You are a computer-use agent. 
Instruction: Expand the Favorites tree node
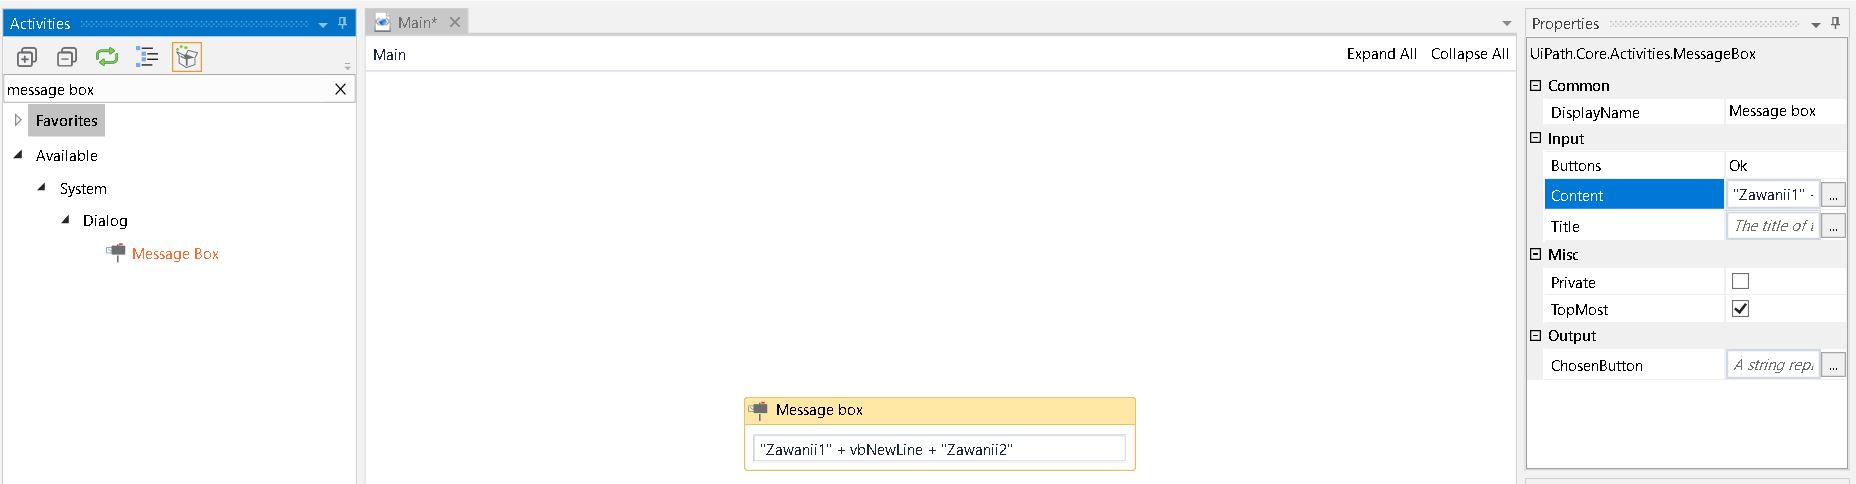tap(17, 120)
